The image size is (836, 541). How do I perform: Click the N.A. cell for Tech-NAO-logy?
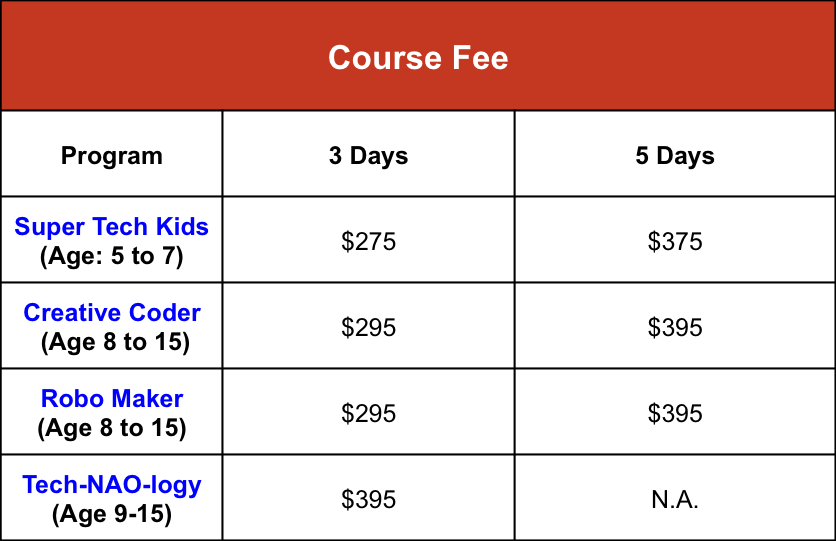tap(675, 500)
